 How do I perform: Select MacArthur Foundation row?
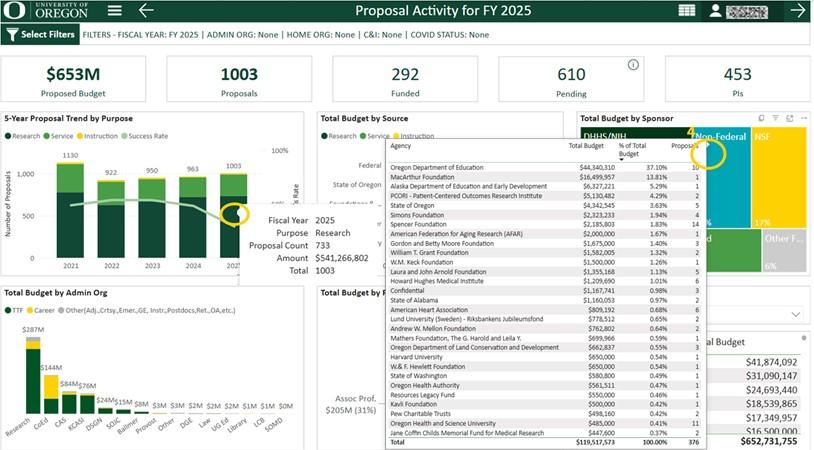click(544, 177)
